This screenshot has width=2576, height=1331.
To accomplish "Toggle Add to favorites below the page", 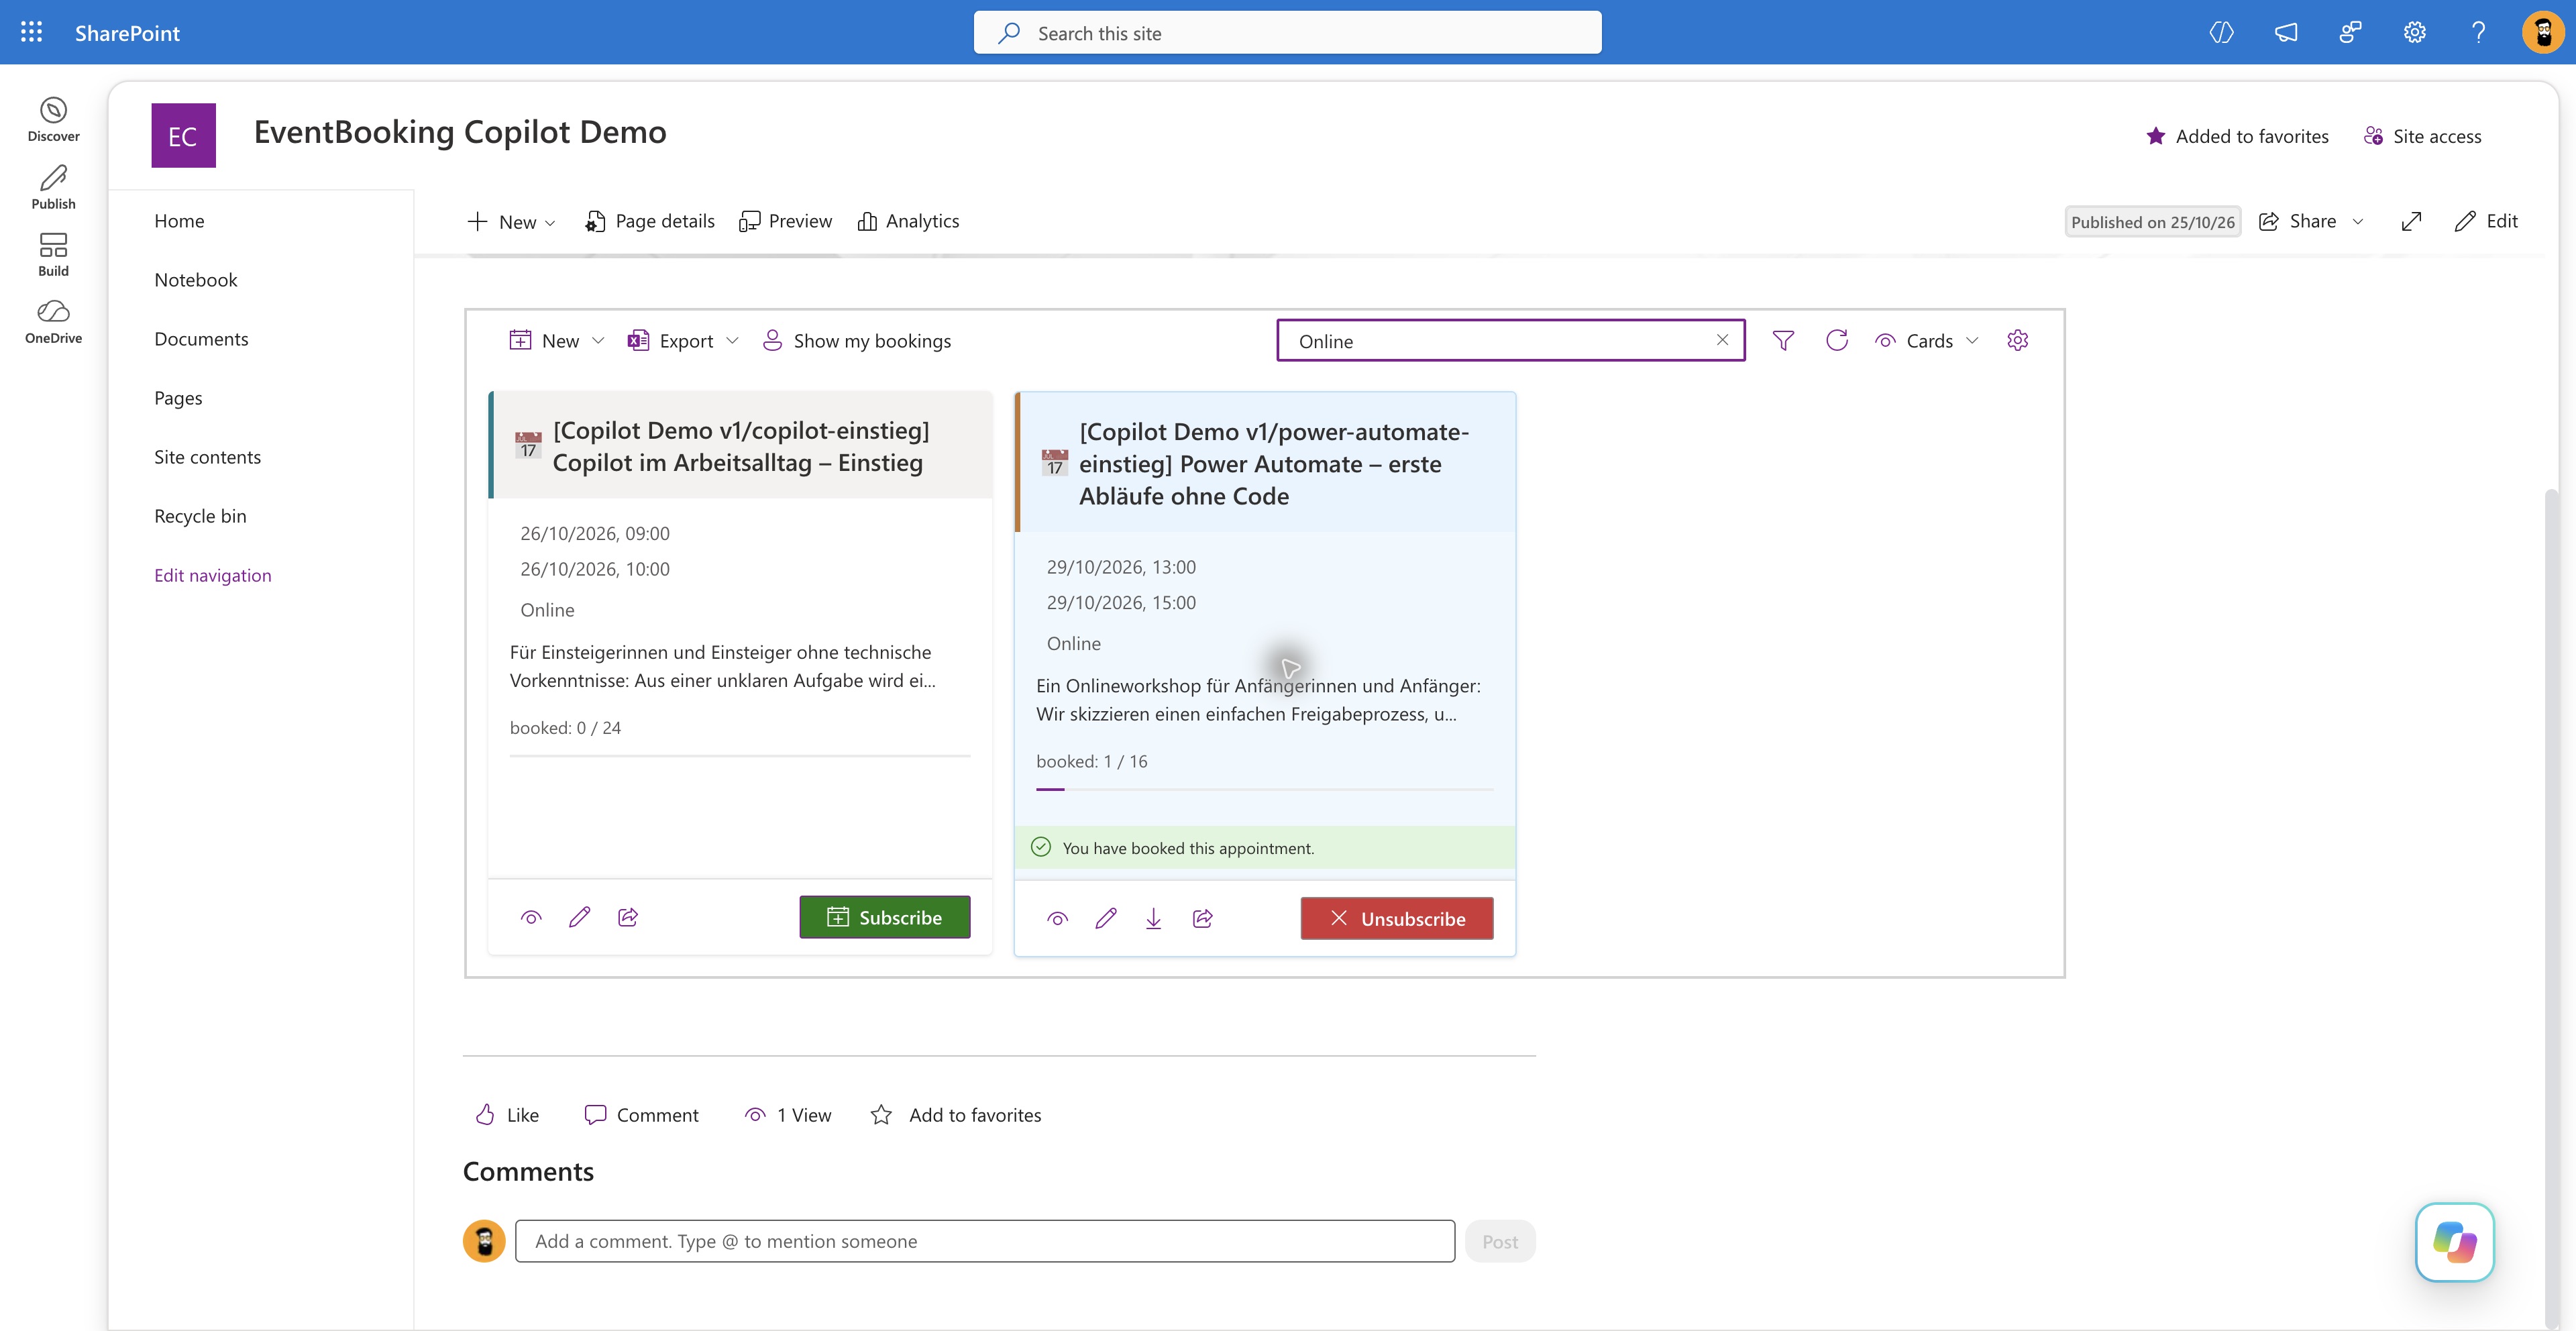I will tap(956, 1114).
